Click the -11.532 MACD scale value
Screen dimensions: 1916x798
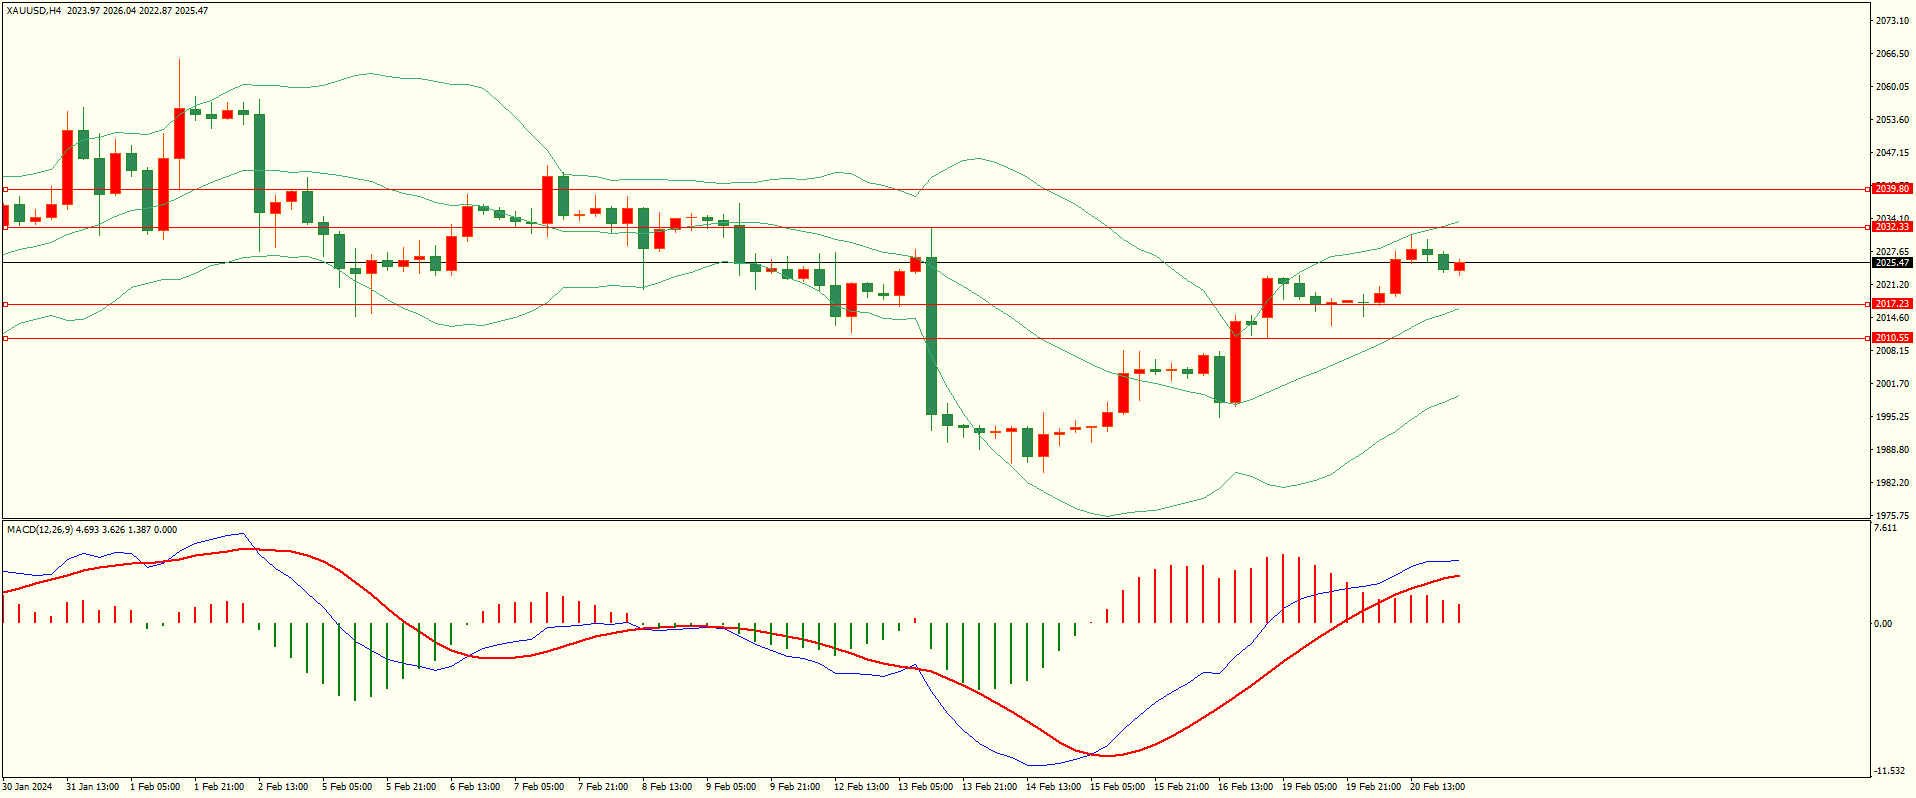point(1889,771)
